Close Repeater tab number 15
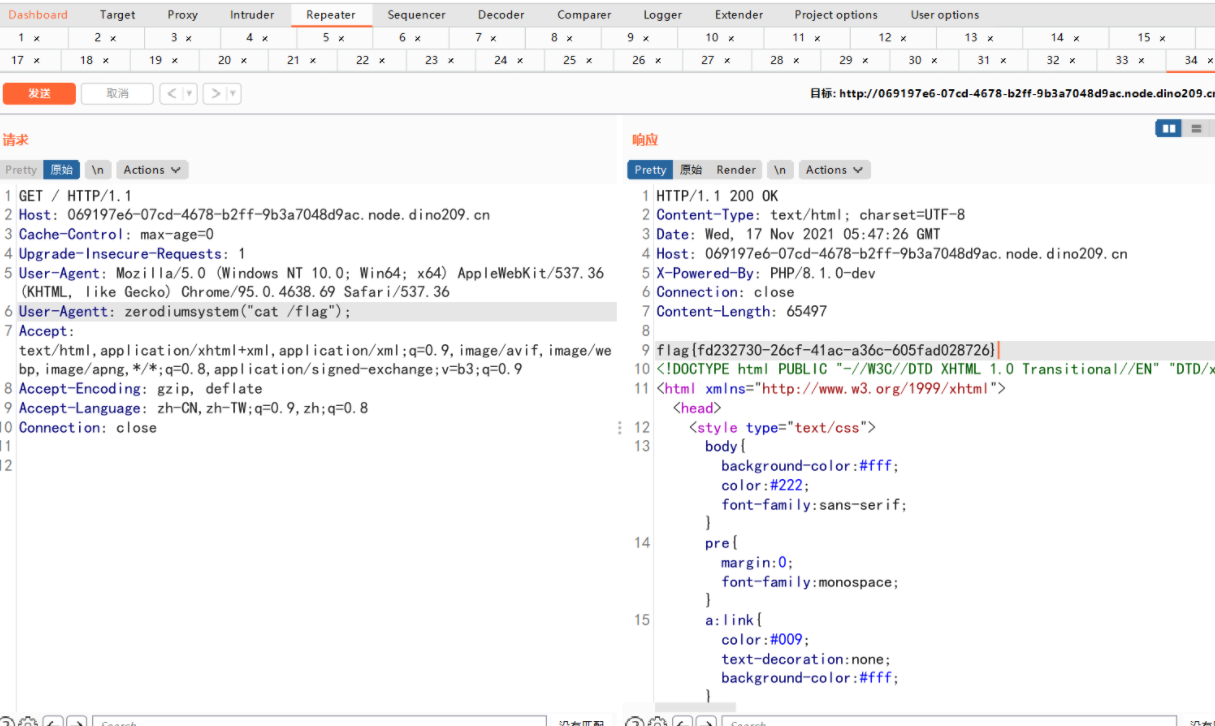Viewport: 1215px width, 726px height. tap(1163, 38)
